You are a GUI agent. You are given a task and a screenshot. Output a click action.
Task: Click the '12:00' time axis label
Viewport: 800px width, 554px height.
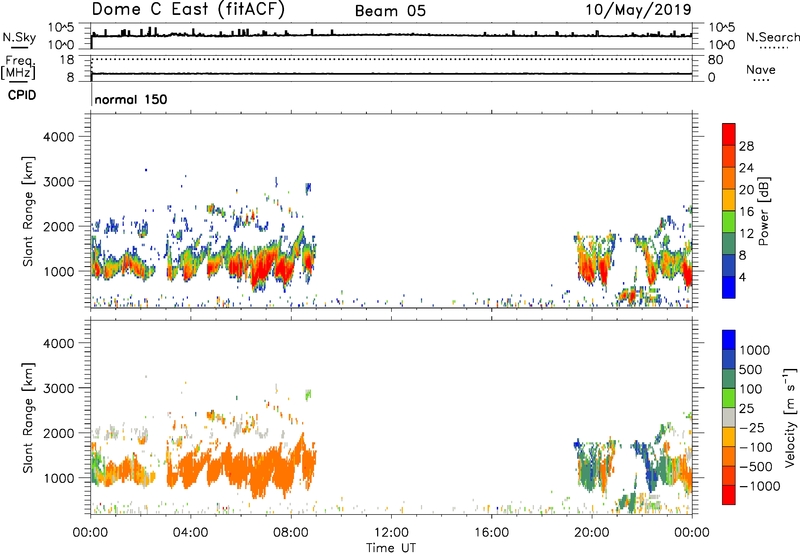pos(391,533)
